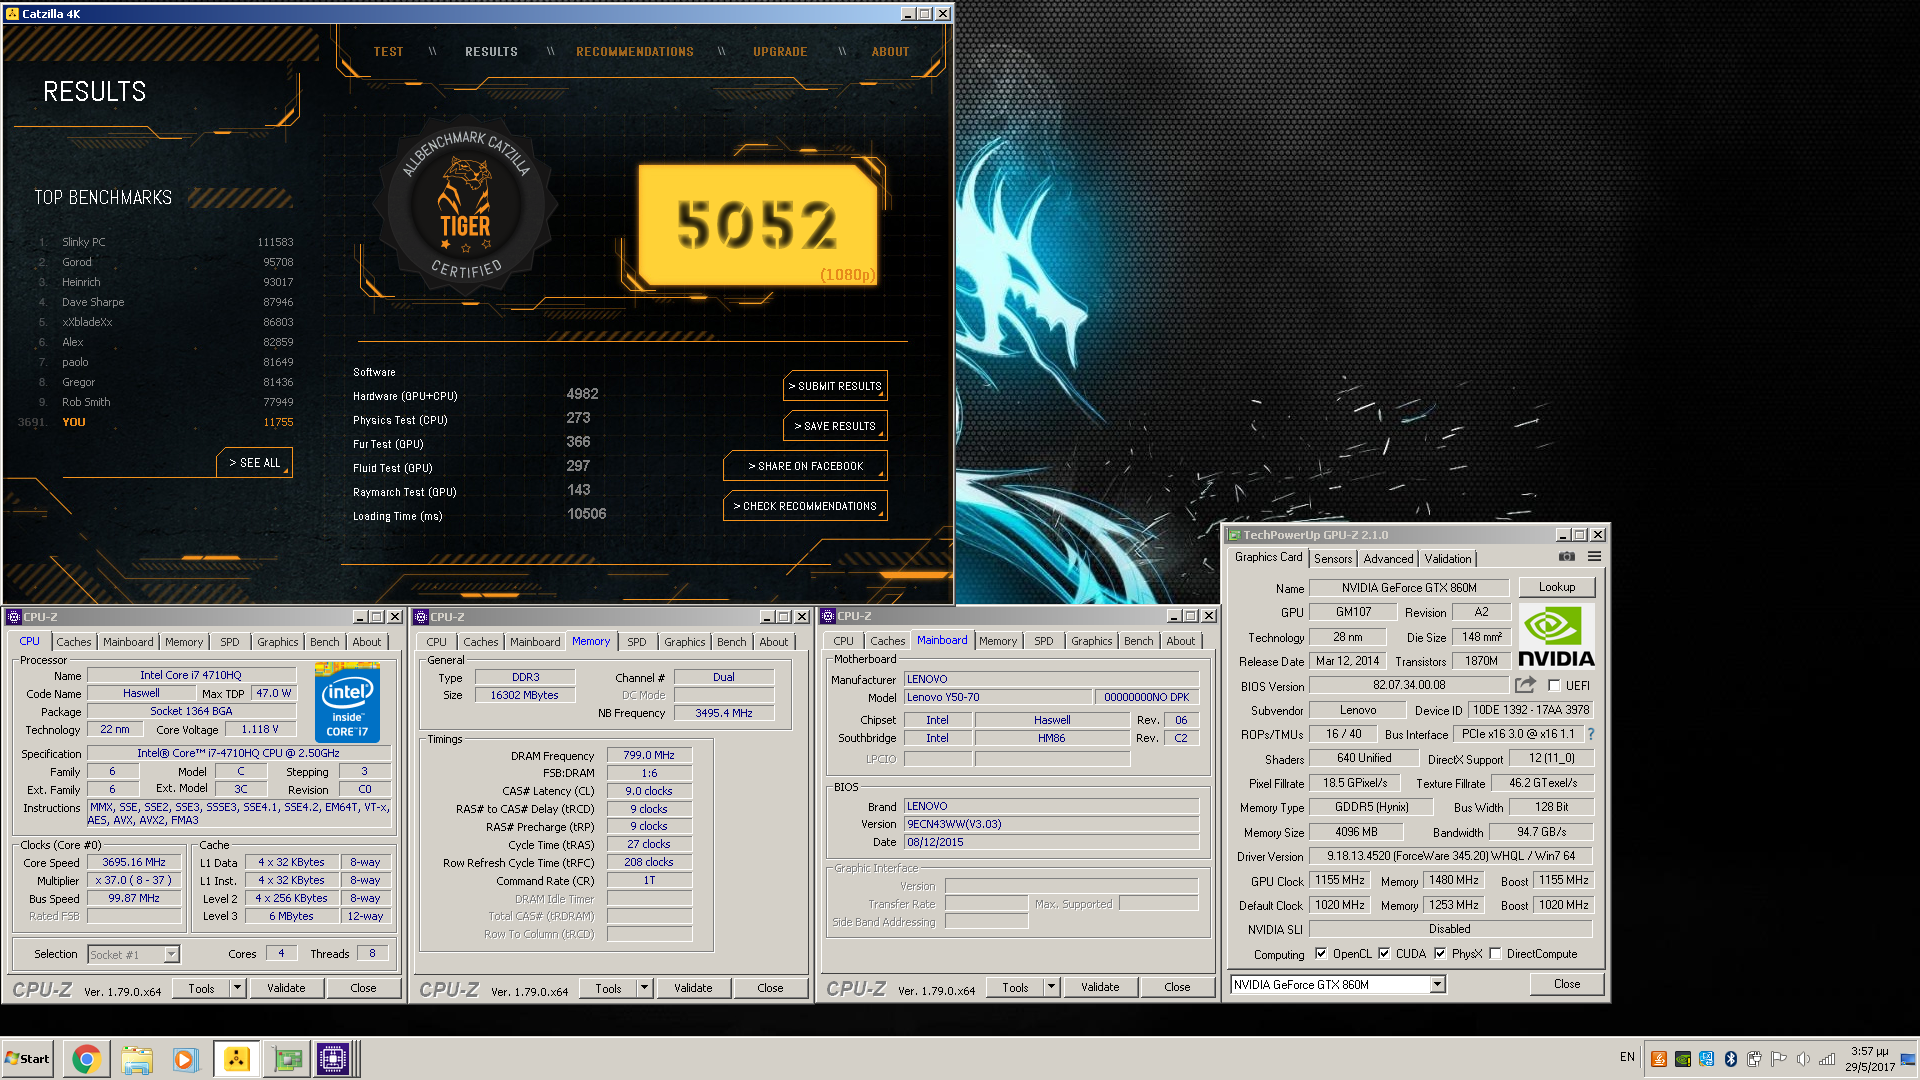The image size is (1920, 1080).
Task: Open the power plug tray icon
Action: click(1755, 1059)
